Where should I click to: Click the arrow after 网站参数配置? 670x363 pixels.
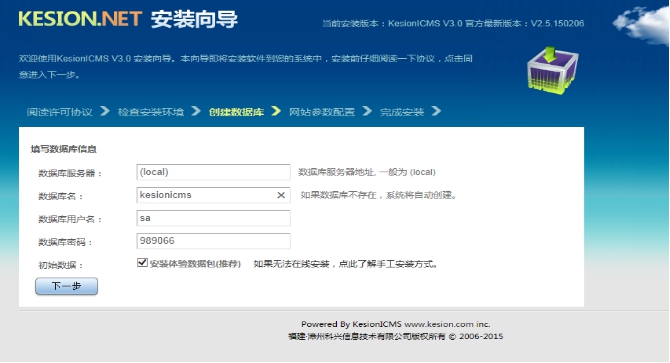(x=367, y=111)
